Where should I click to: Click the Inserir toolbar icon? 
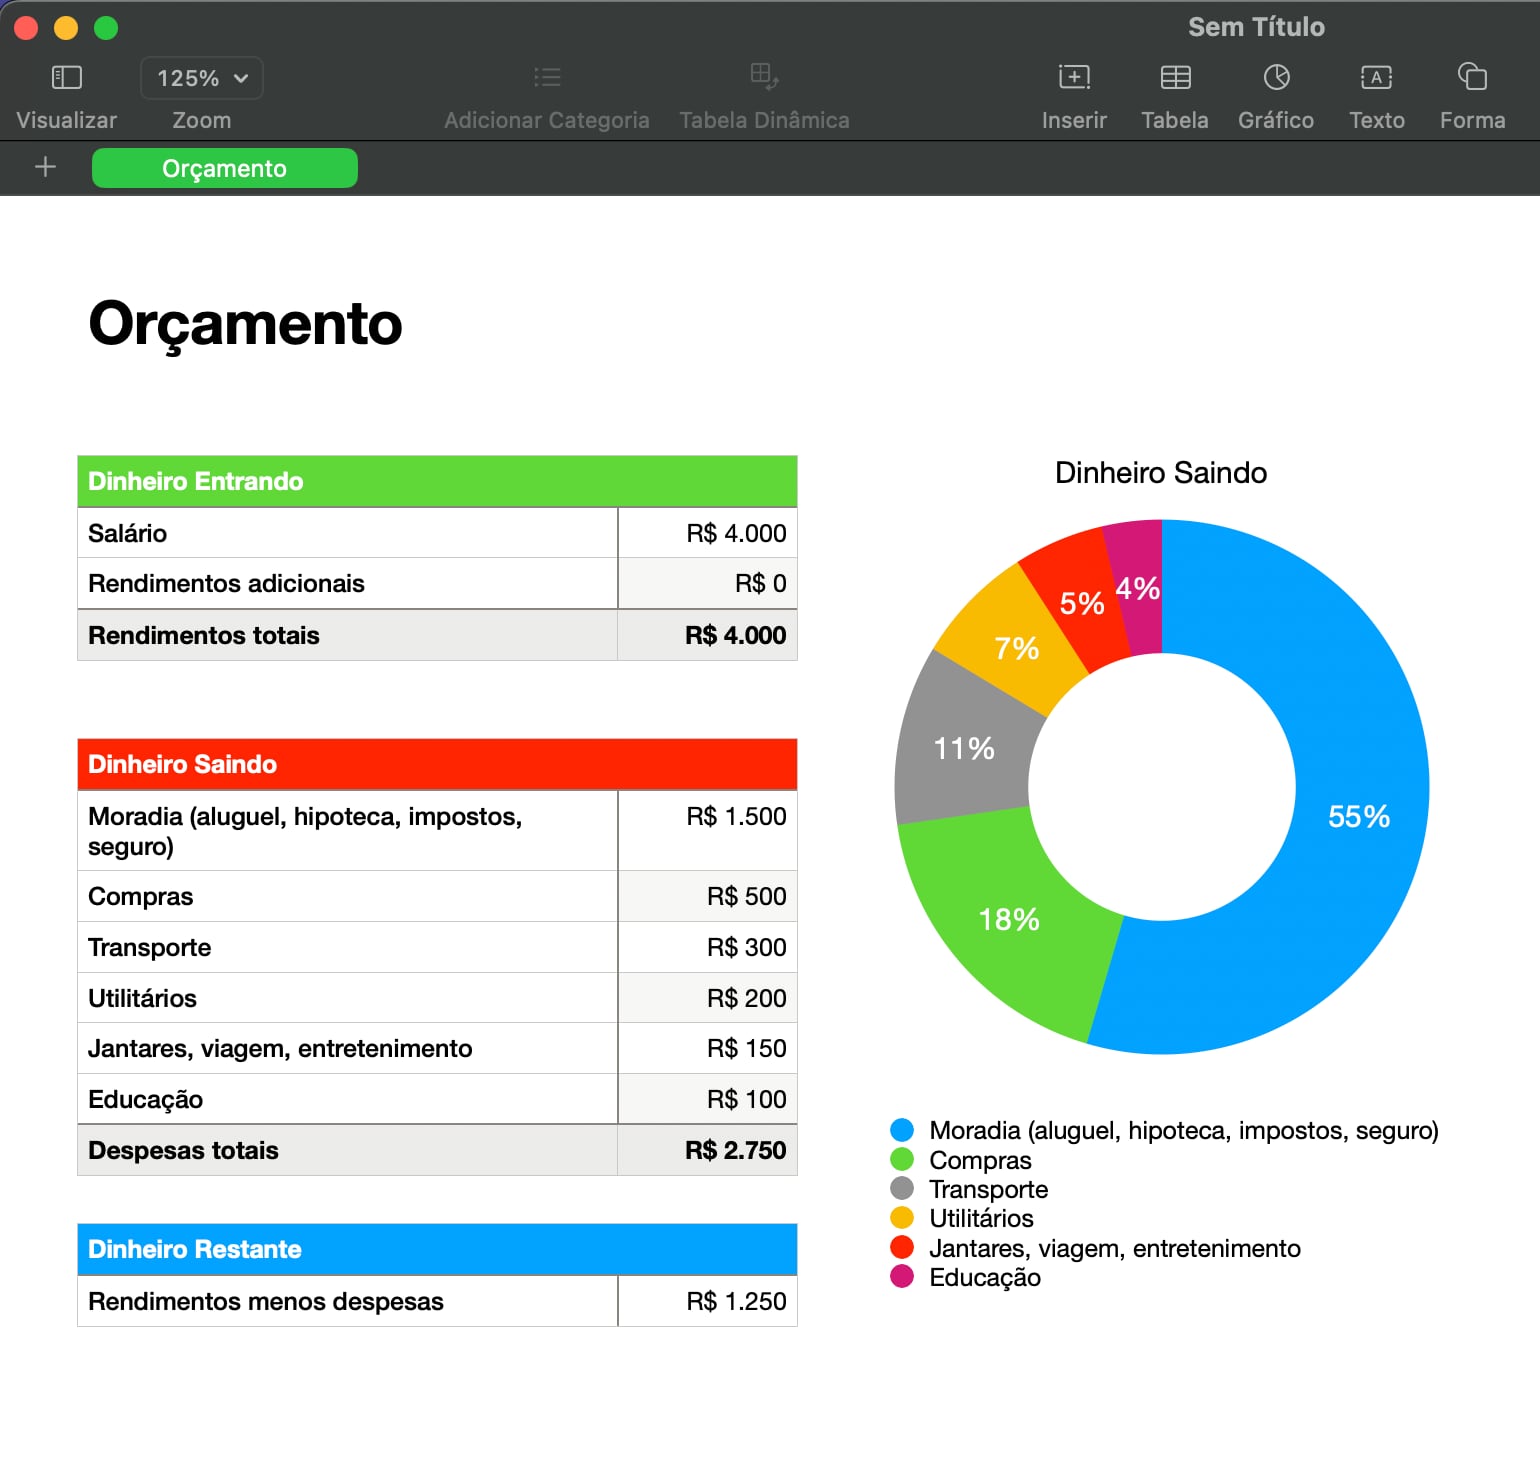(x=1074, y=78)
